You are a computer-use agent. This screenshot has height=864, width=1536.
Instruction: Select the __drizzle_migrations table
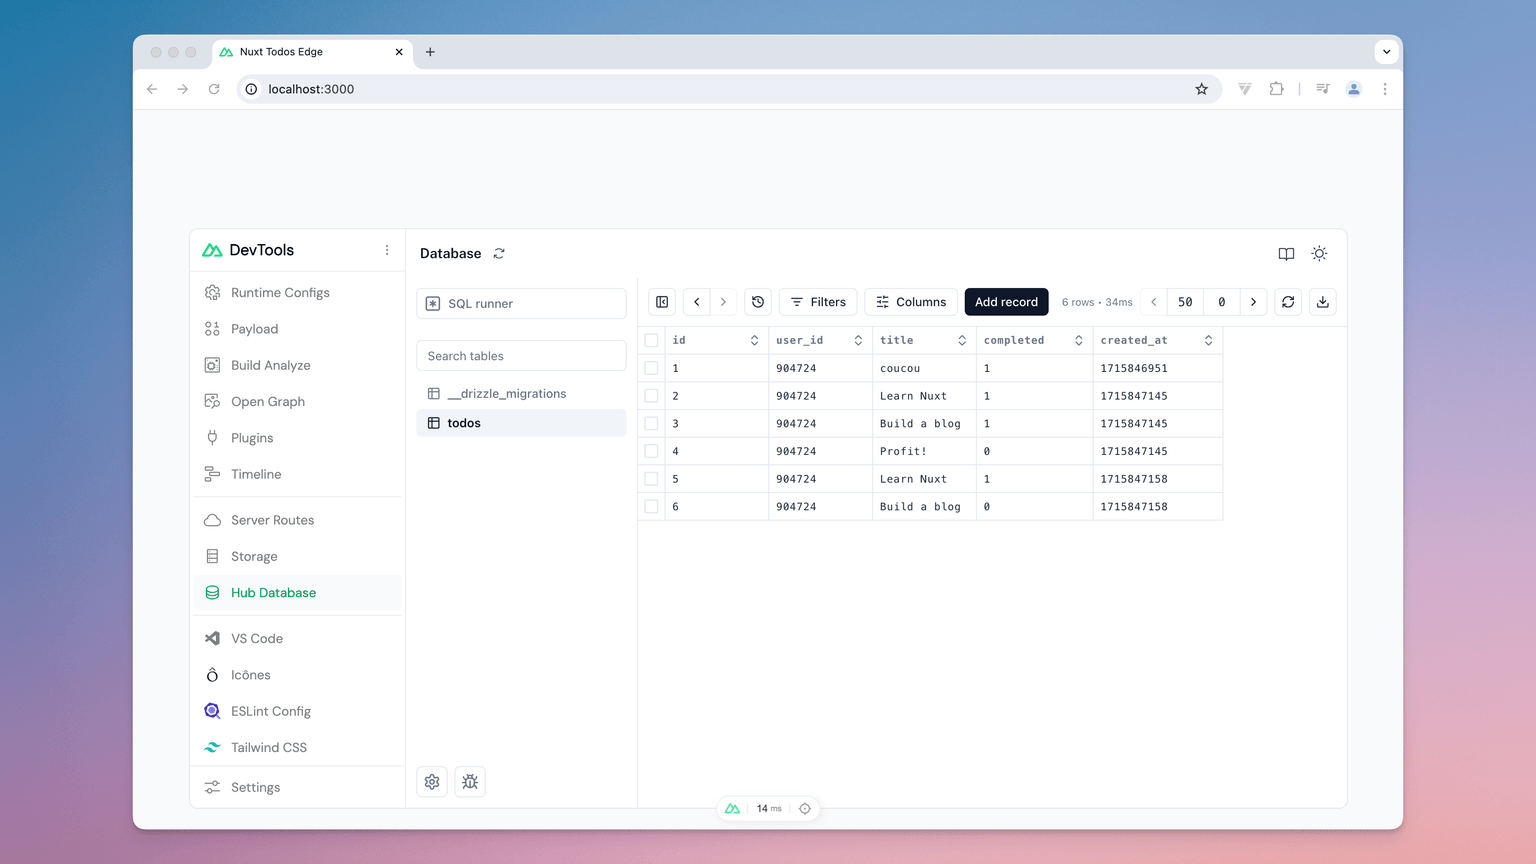click(x=506, y=394)
